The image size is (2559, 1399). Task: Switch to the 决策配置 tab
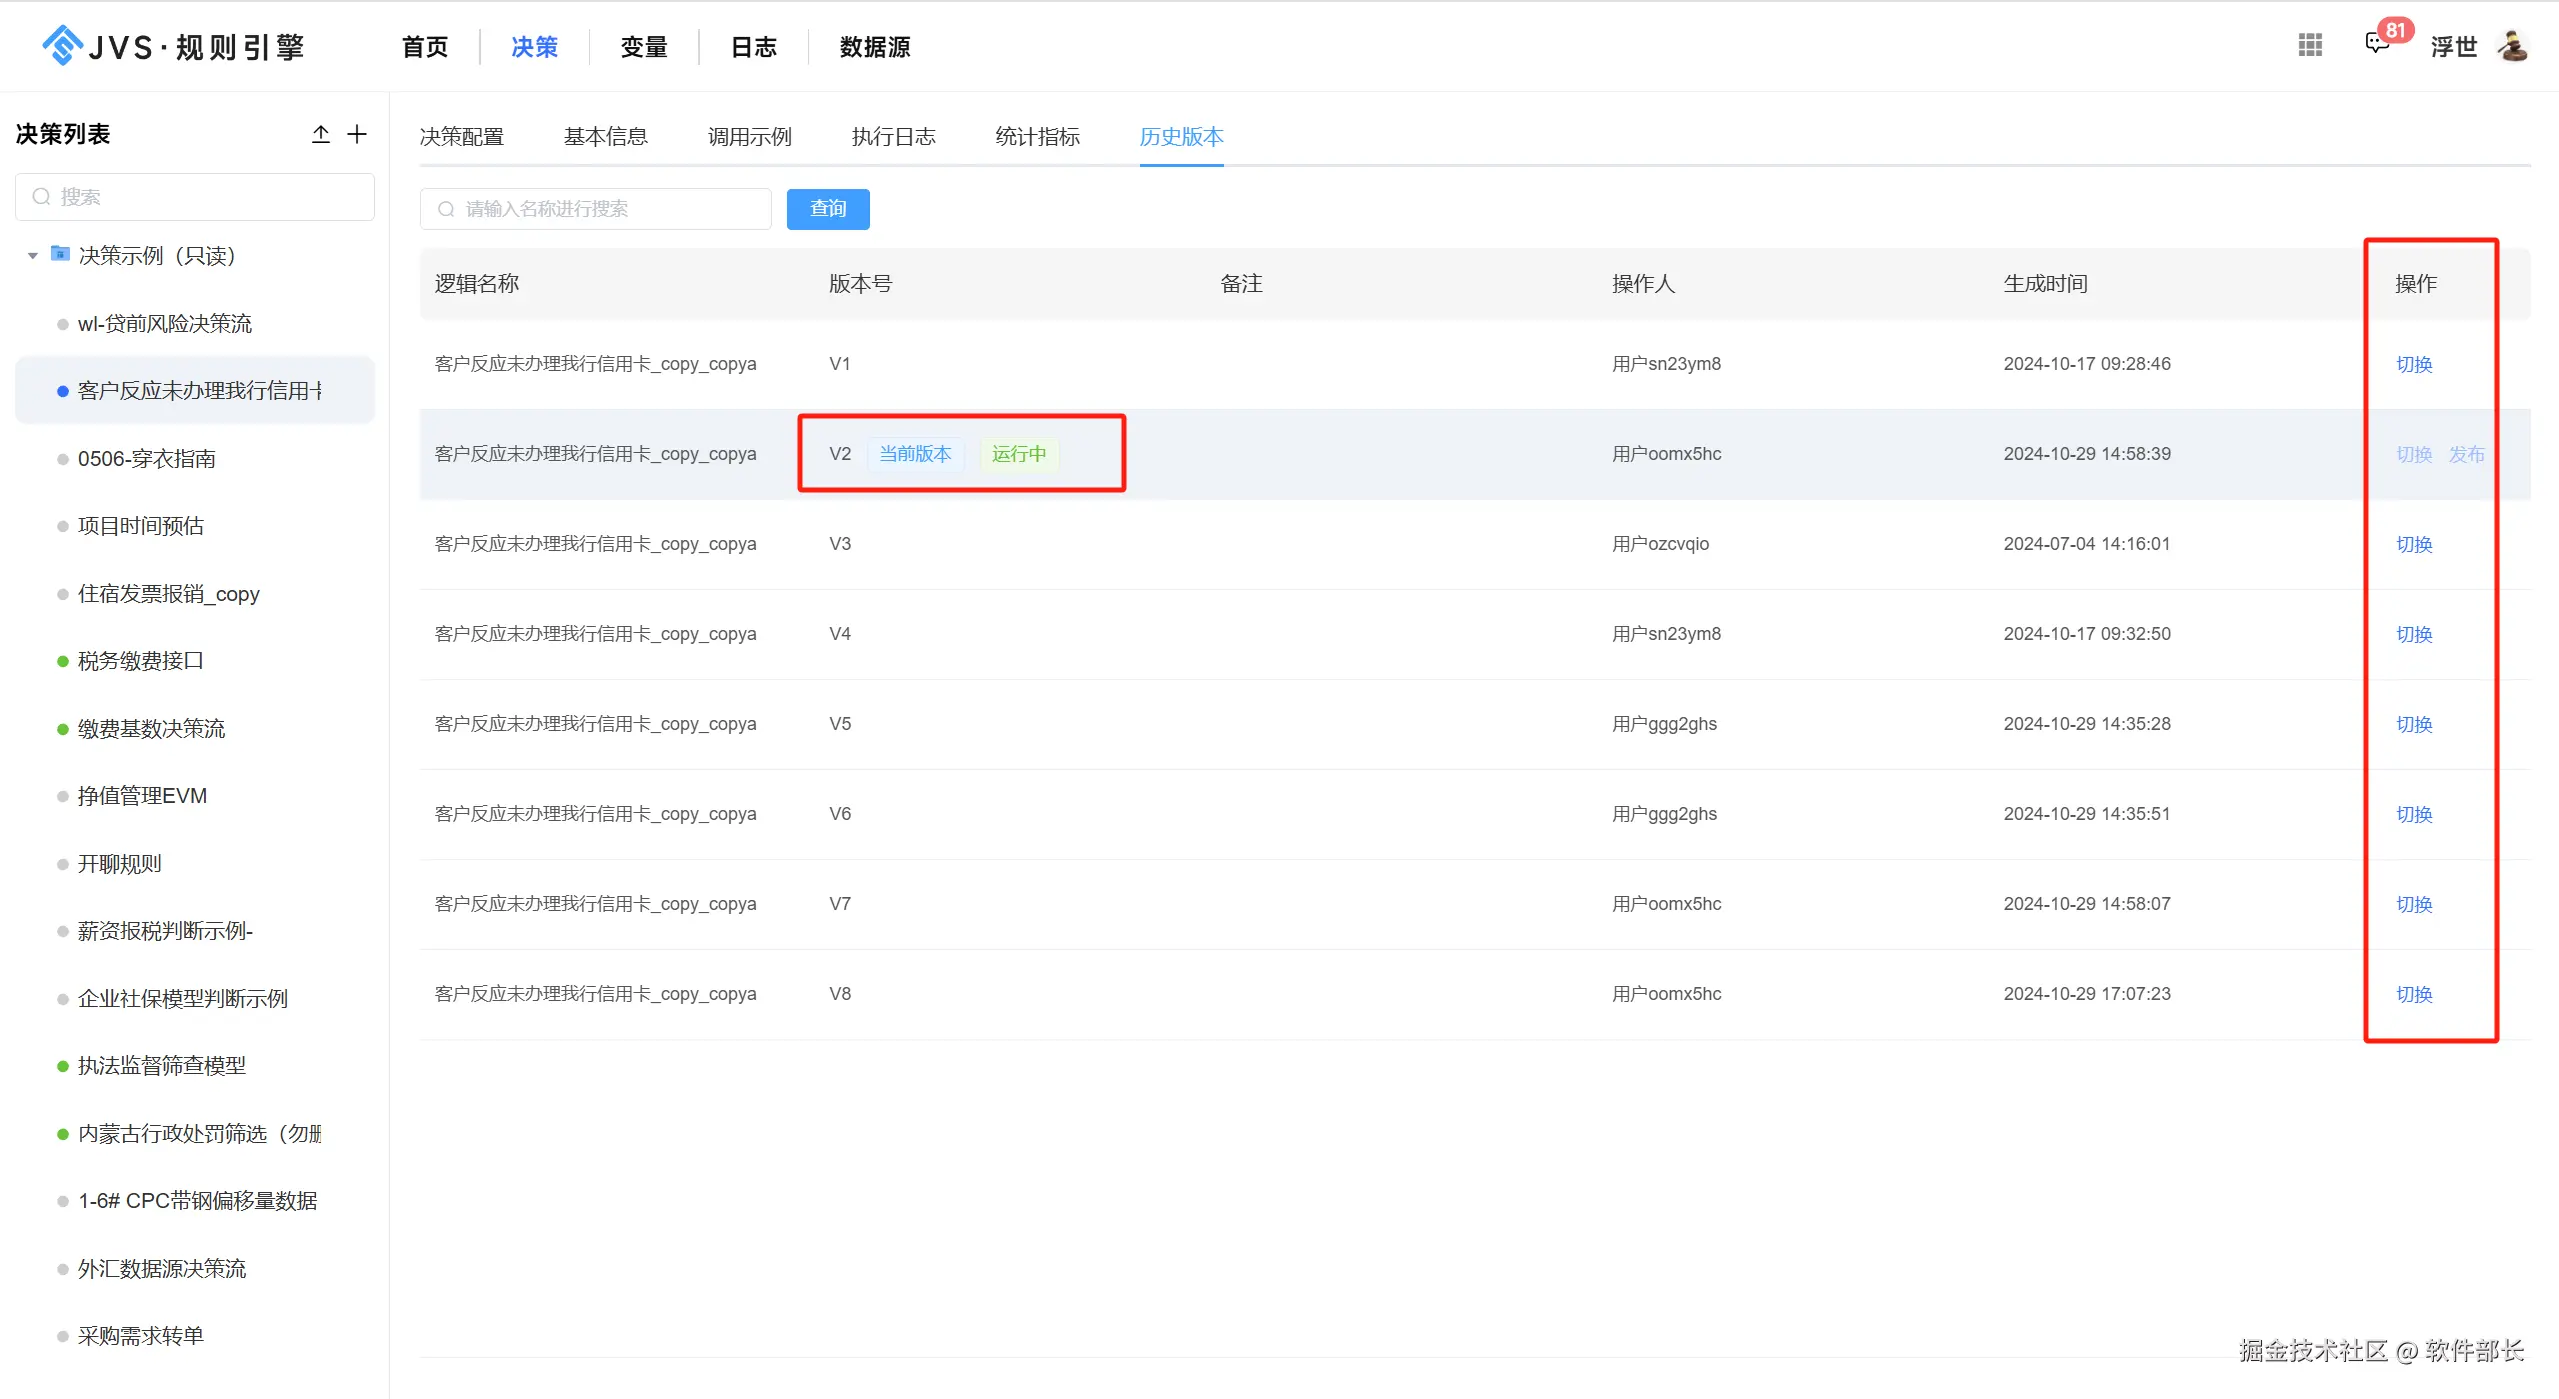pos(461,137)
